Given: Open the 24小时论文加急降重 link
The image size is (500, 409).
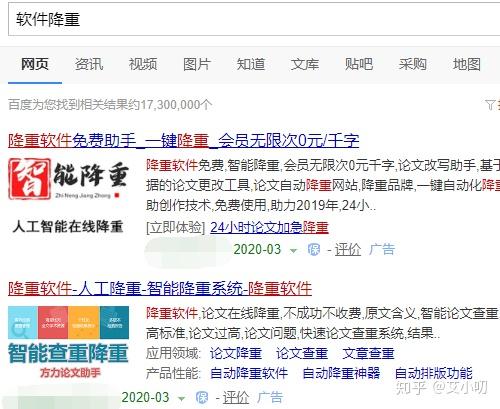Looking at the screenshot, I should pos(269,227).
